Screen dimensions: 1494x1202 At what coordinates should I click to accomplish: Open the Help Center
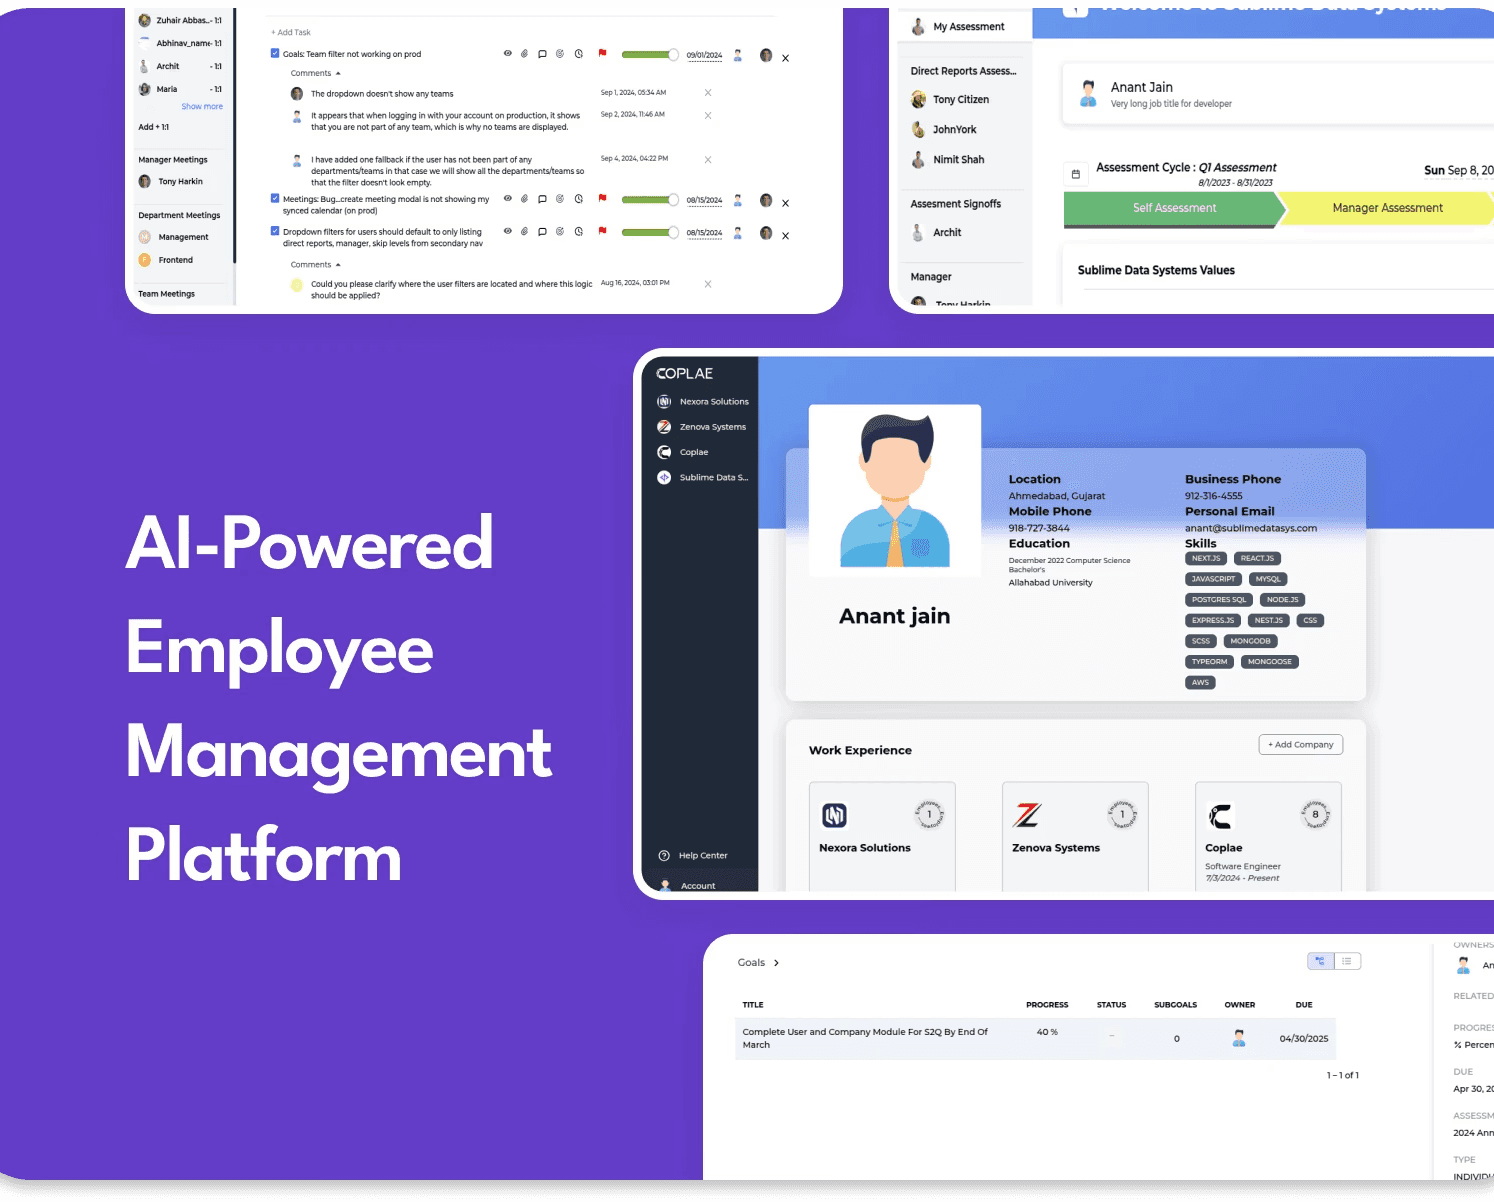[693, 856]
